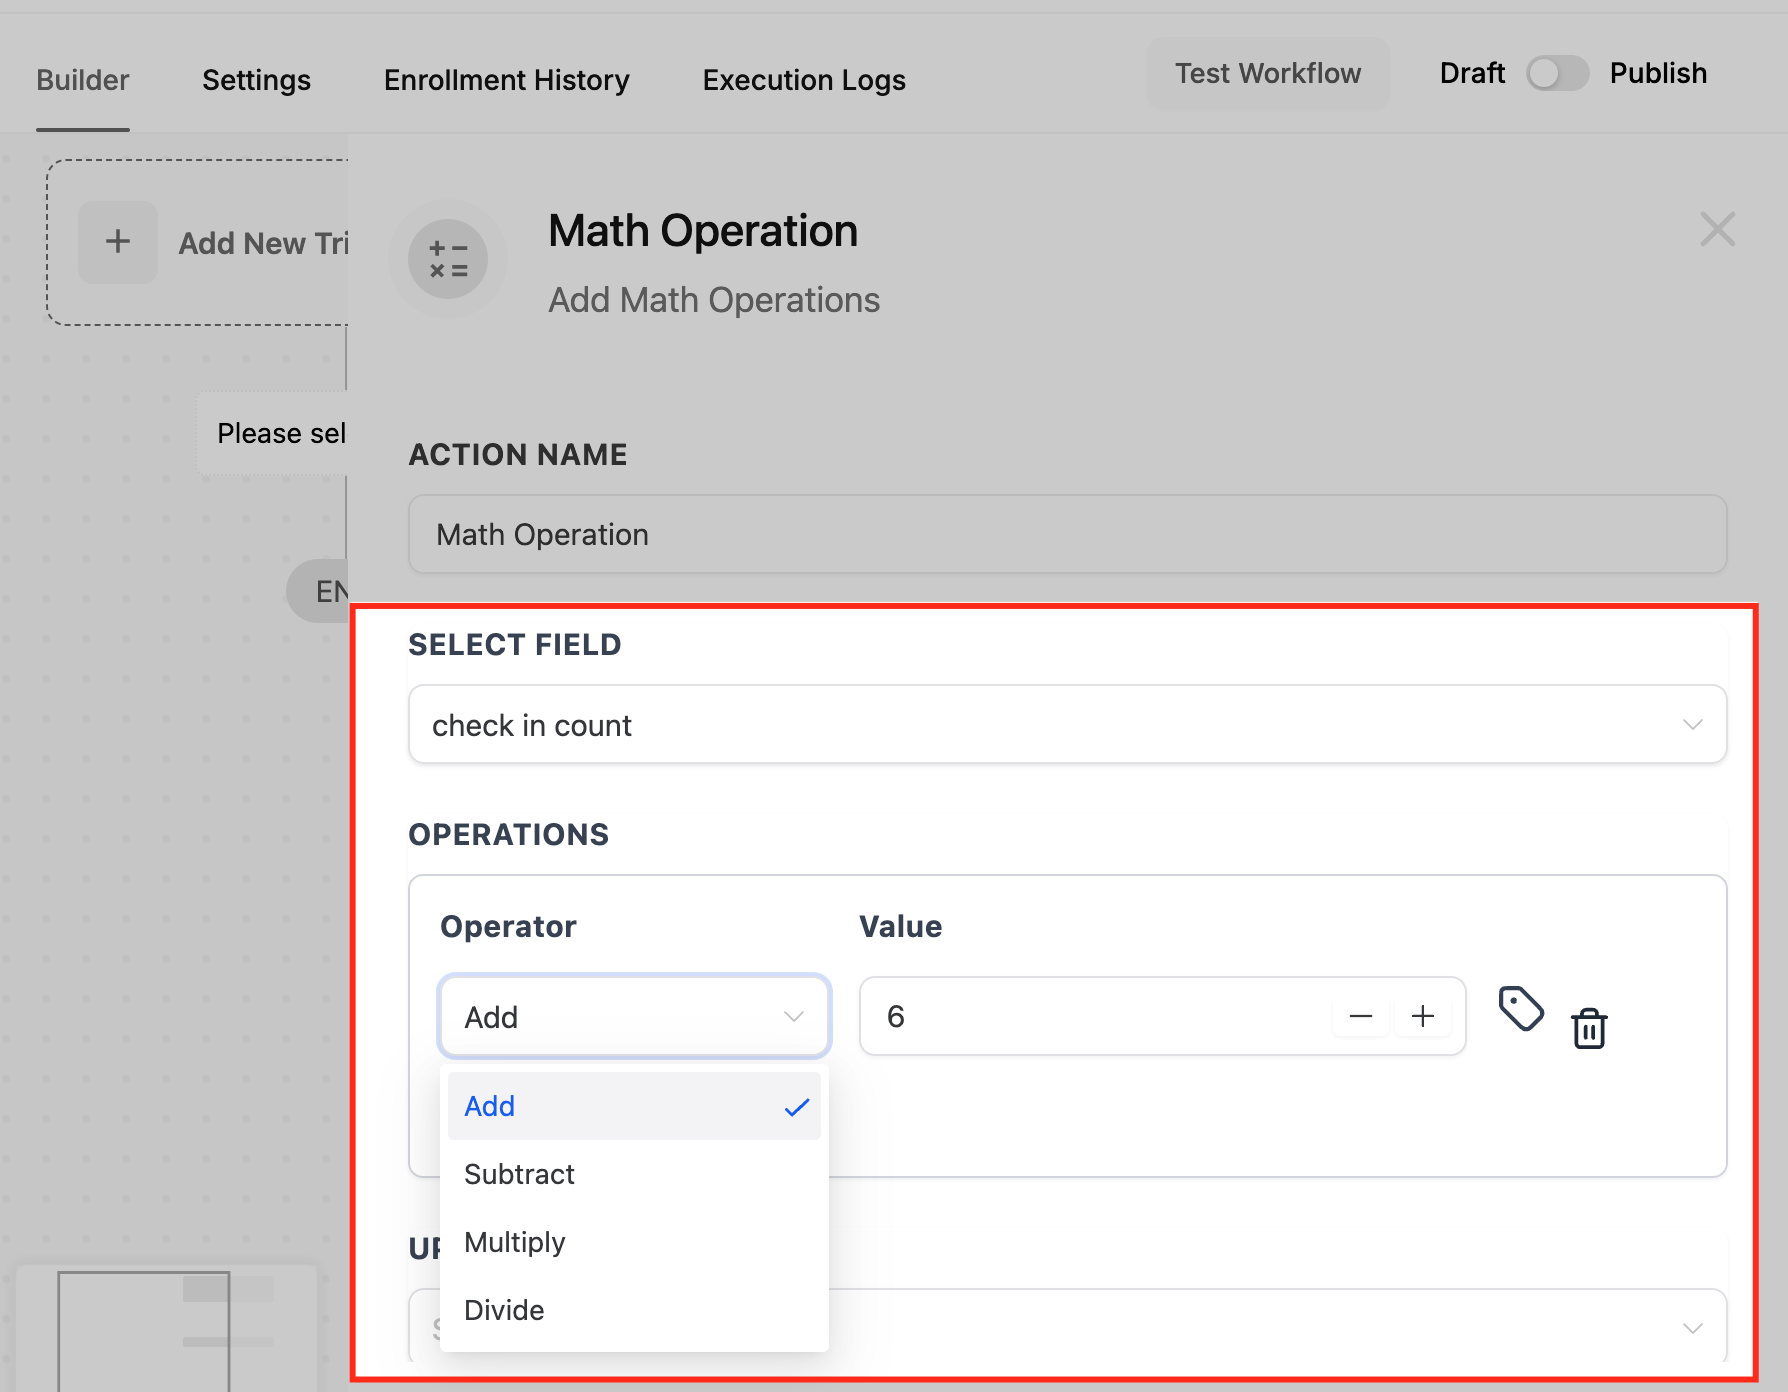Click the Math Operation calculator icon
This screenshot has height=1392, width=1788.
click(448, 260)
